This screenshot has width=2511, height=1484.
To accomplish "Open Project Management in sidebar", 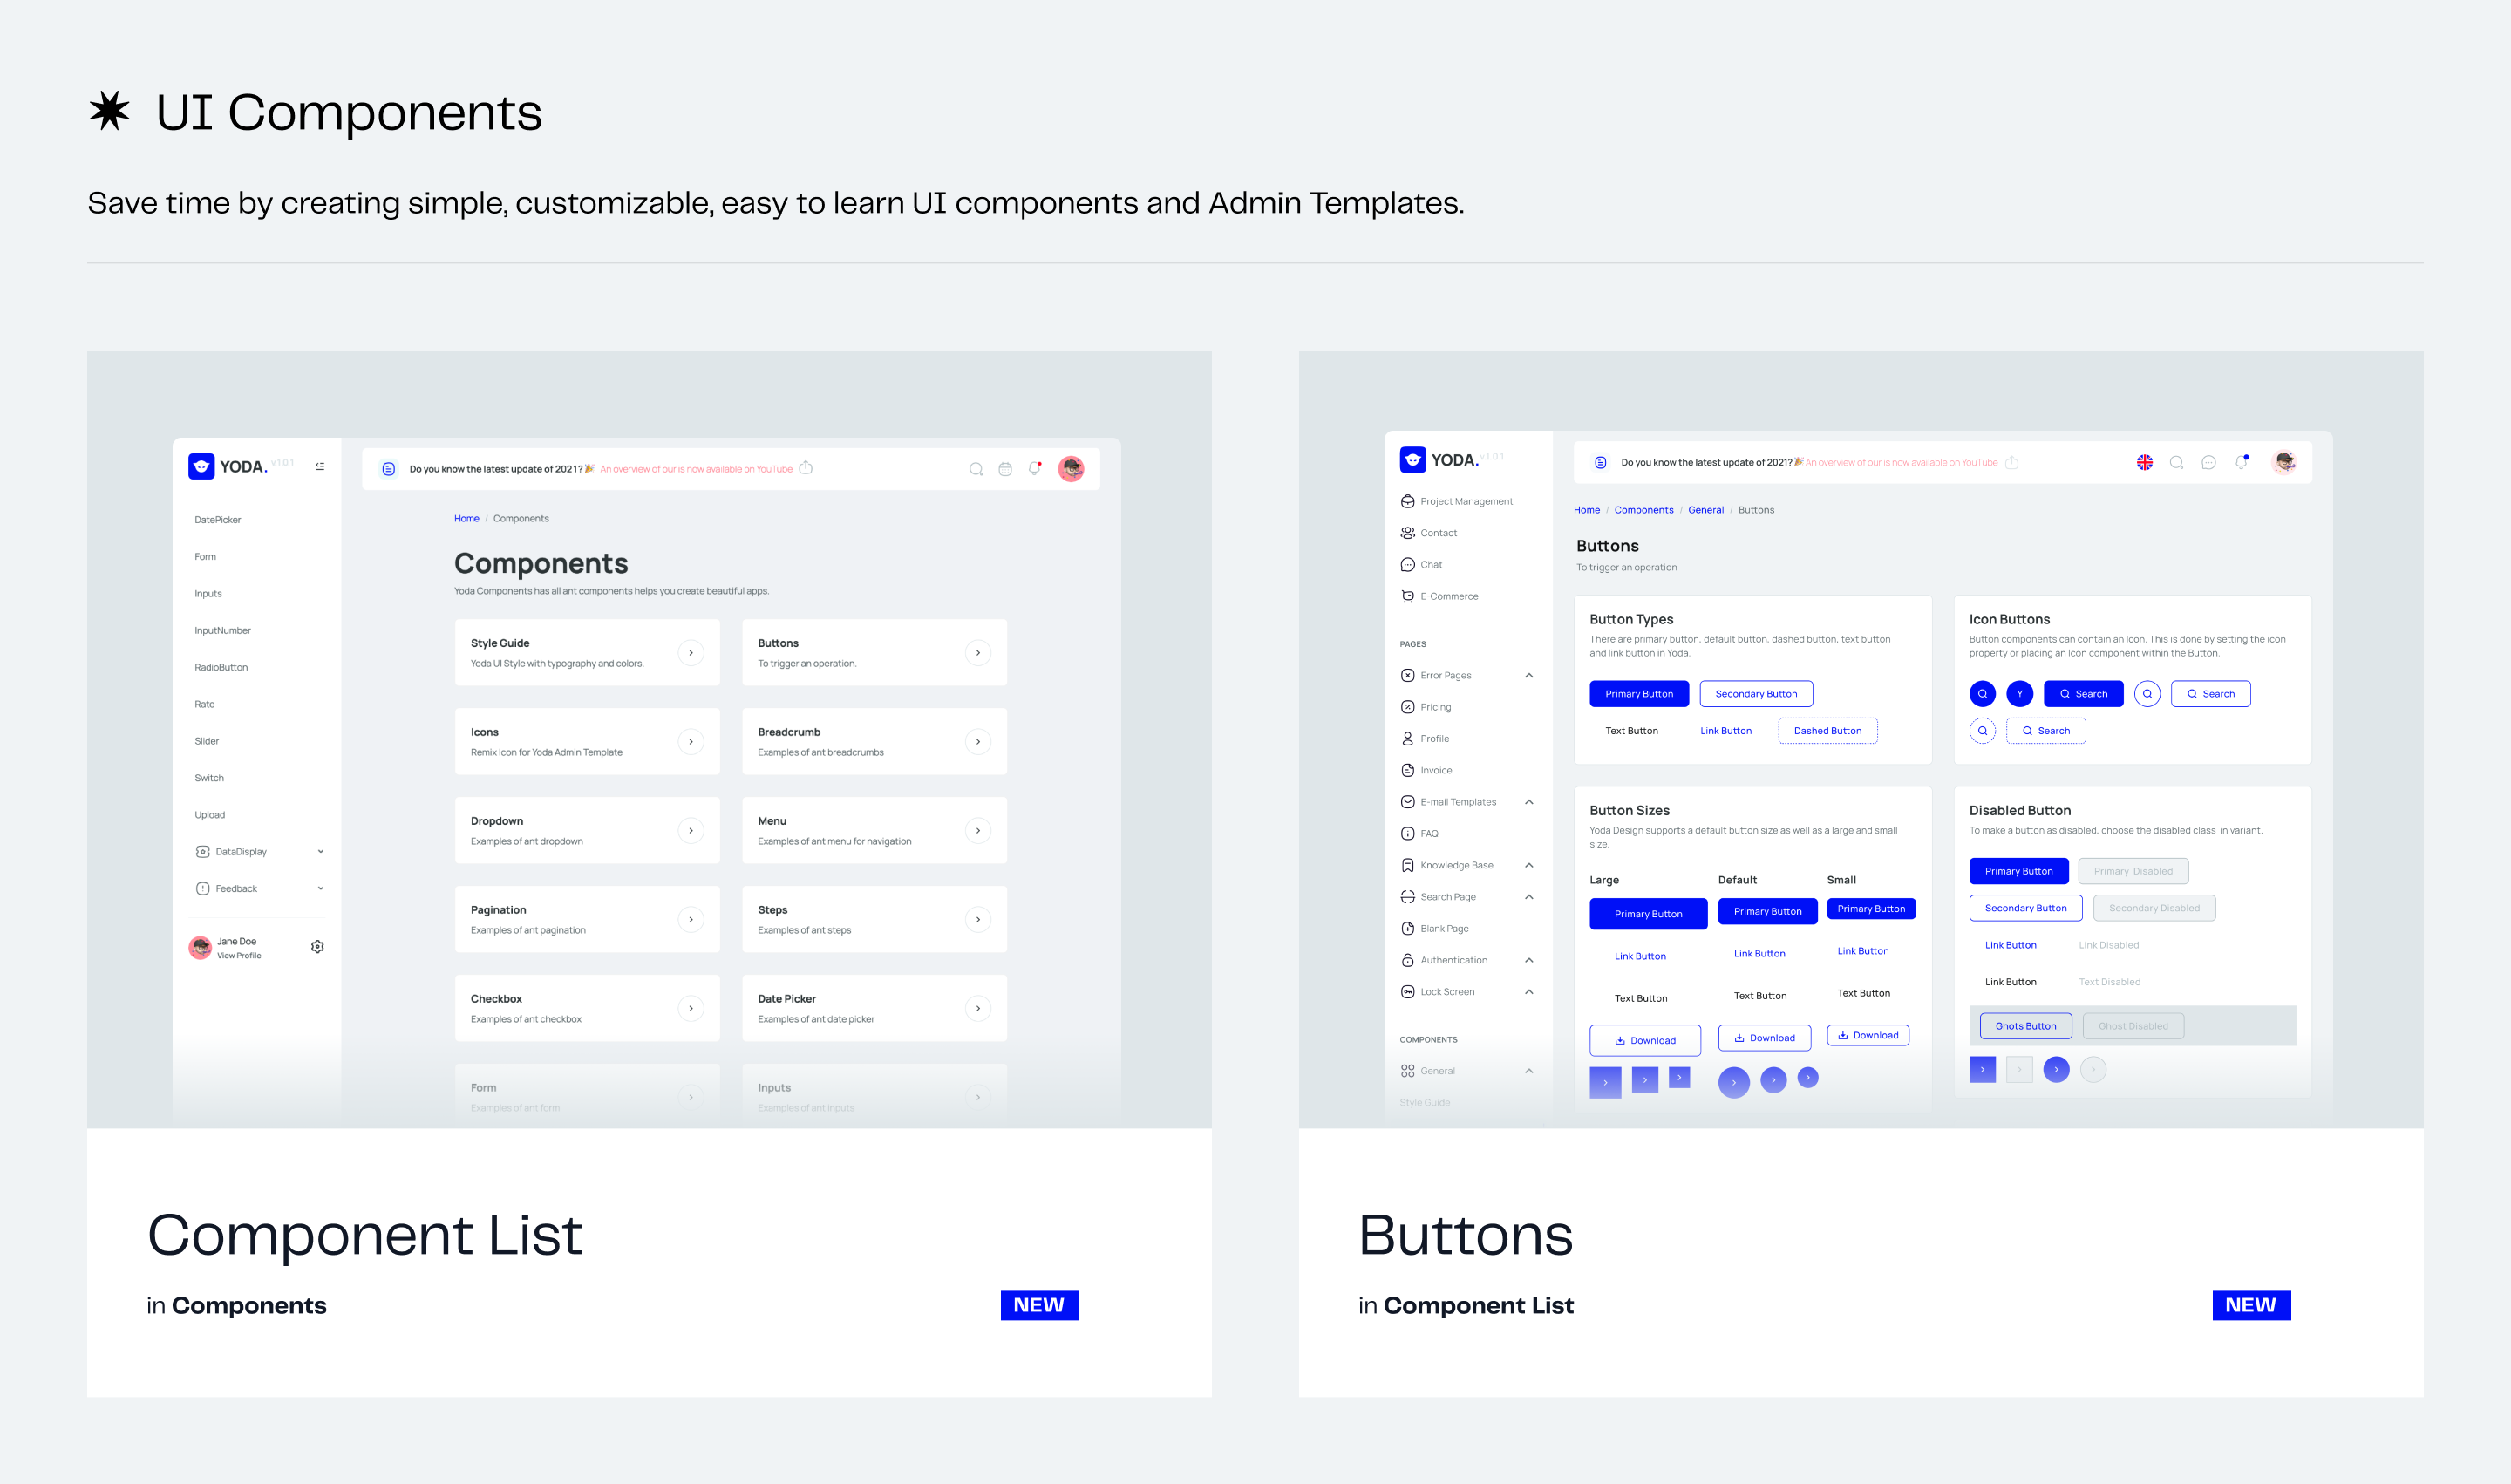I will tap(1457, 502).
